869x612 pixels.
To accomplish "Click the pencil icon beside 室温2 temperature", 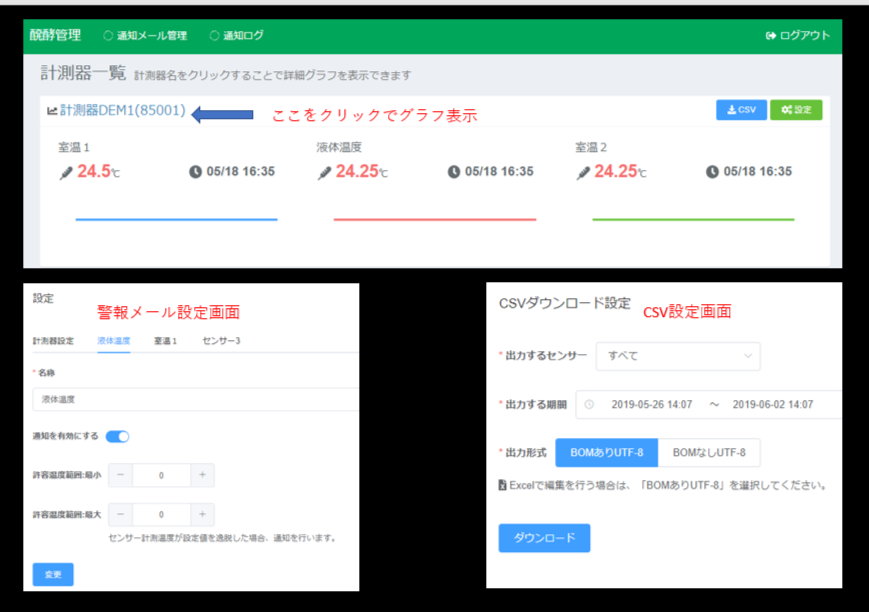I will point(583,172).
